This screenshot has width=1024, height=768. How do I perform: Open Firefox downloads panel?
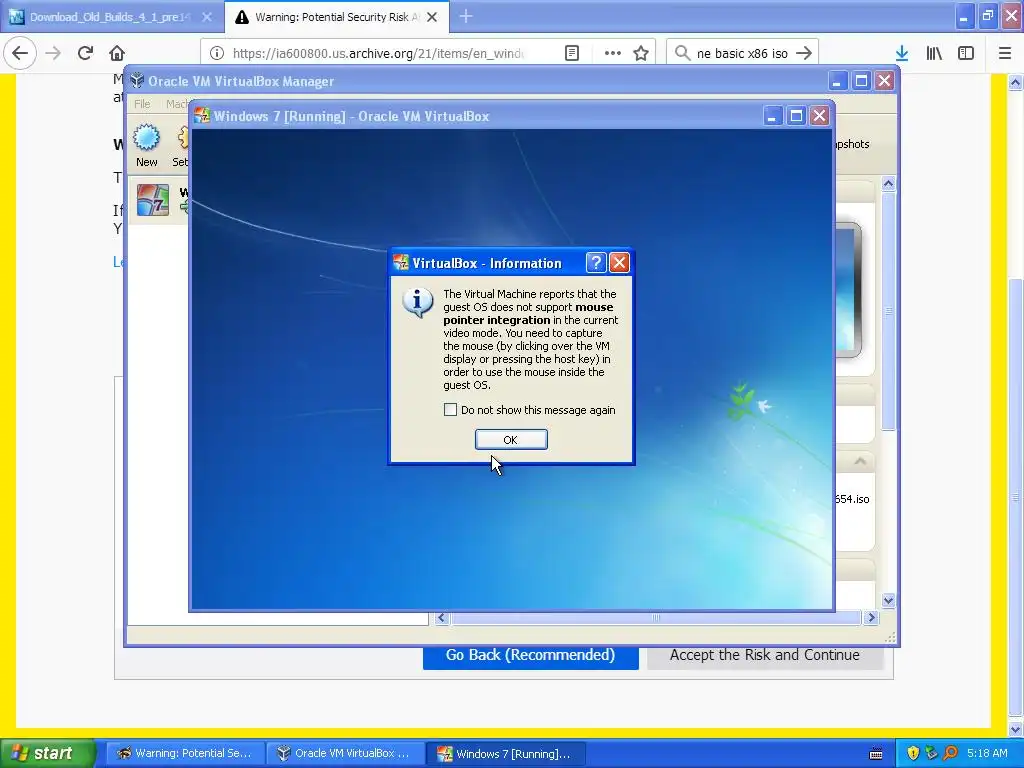point(902,53)
